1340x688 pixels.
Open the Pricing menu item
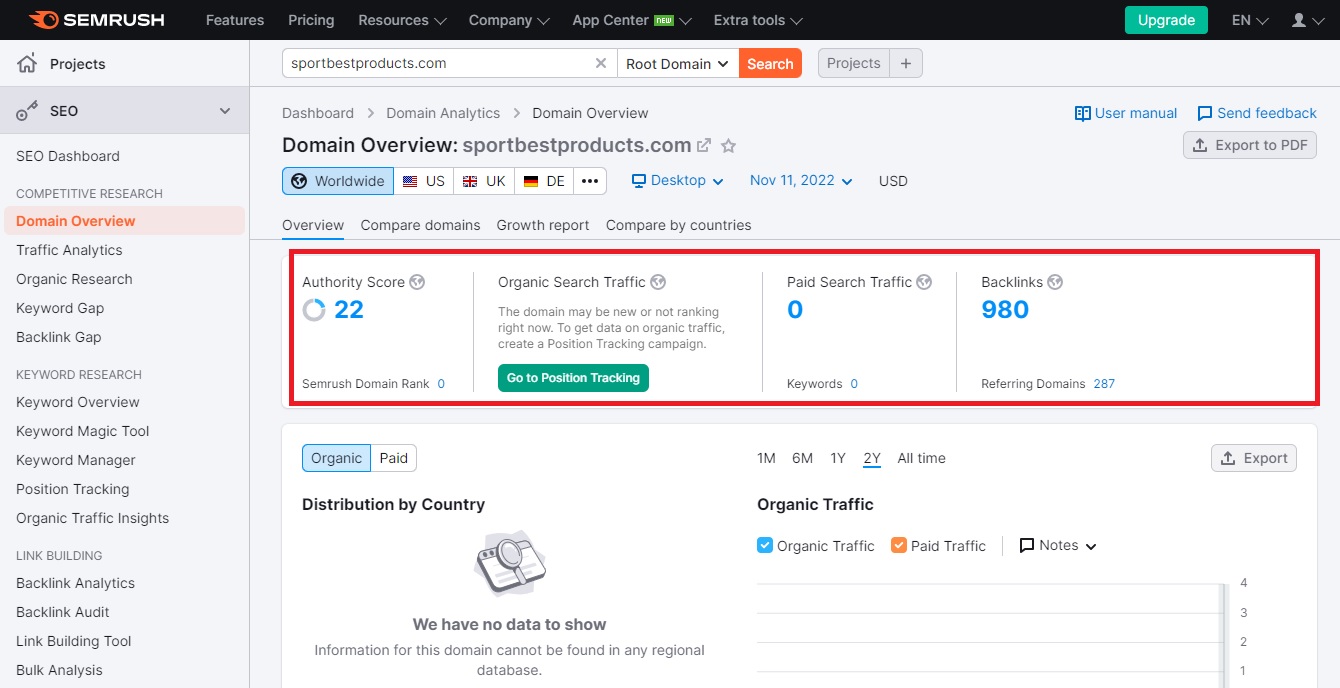click(311, 20)
